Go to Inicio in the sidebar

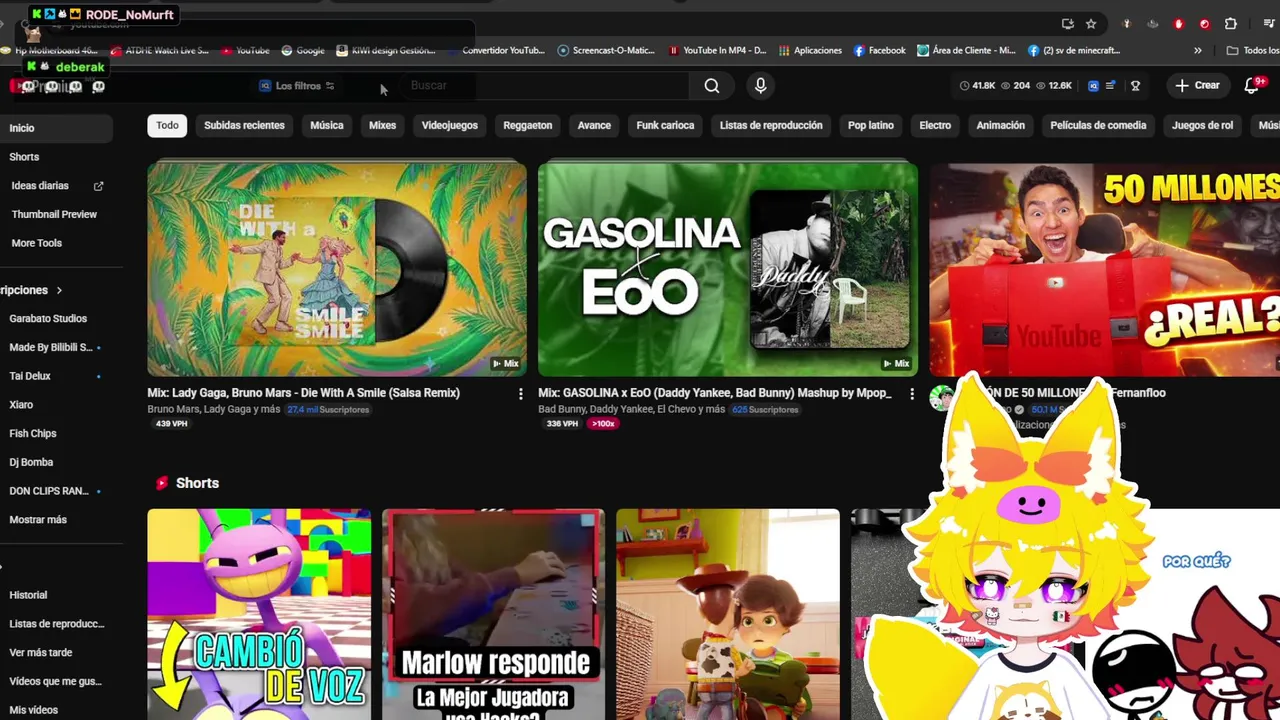[56, 128]
